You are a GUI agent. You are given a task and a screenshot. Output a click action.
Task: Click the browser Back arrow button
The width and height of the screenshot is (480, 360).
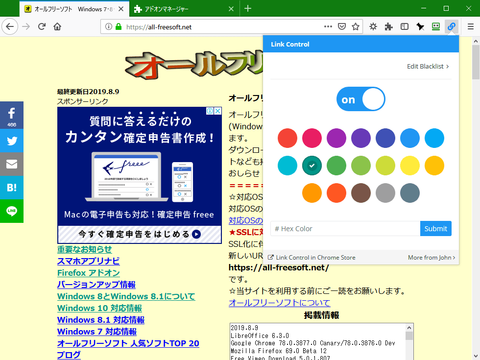[x=10, y=27]
